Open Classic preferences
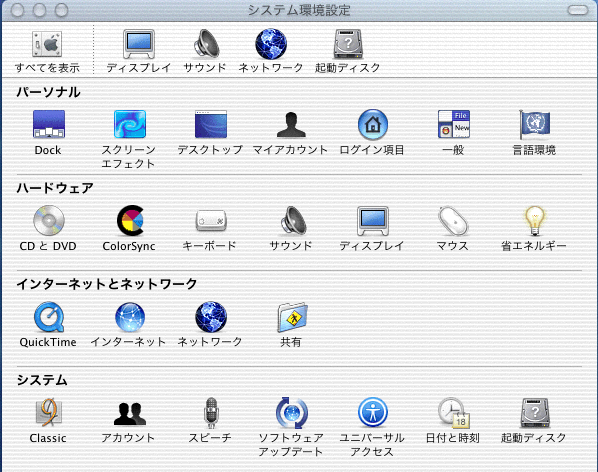Image resolution: width=598 pixels, height=472 pixels. coord(48,413)
